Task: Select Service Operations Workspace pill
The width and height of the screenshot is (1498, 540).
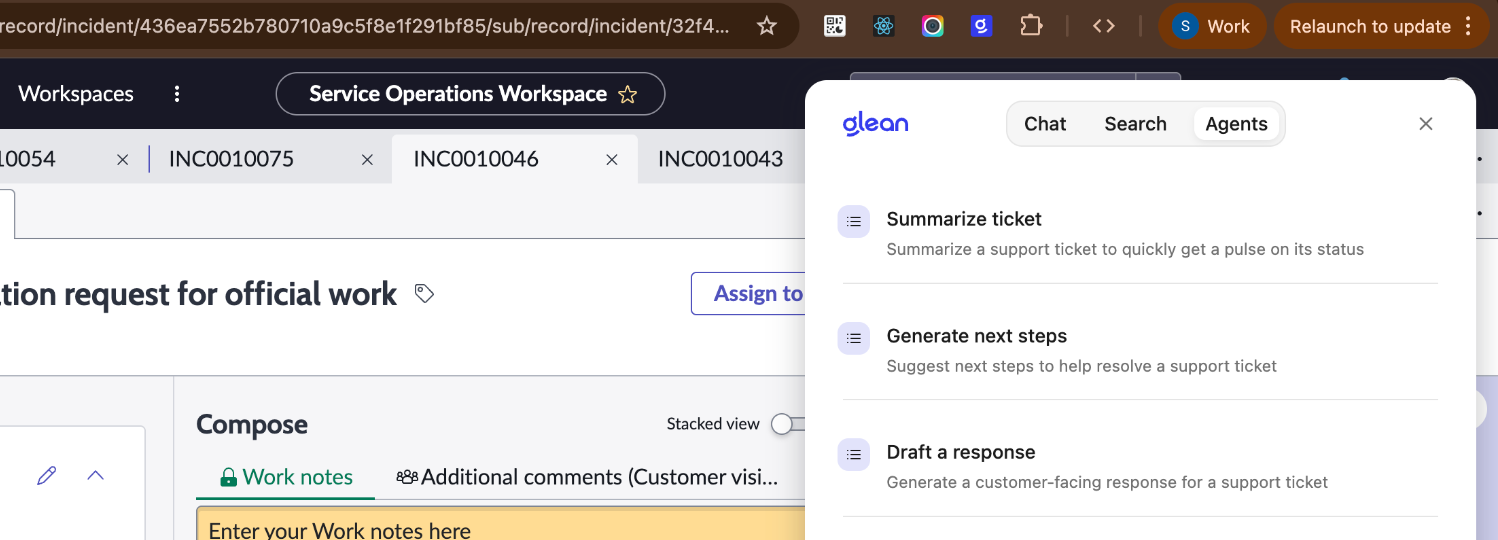Action: pyautogui.click(x=470, y=94)
